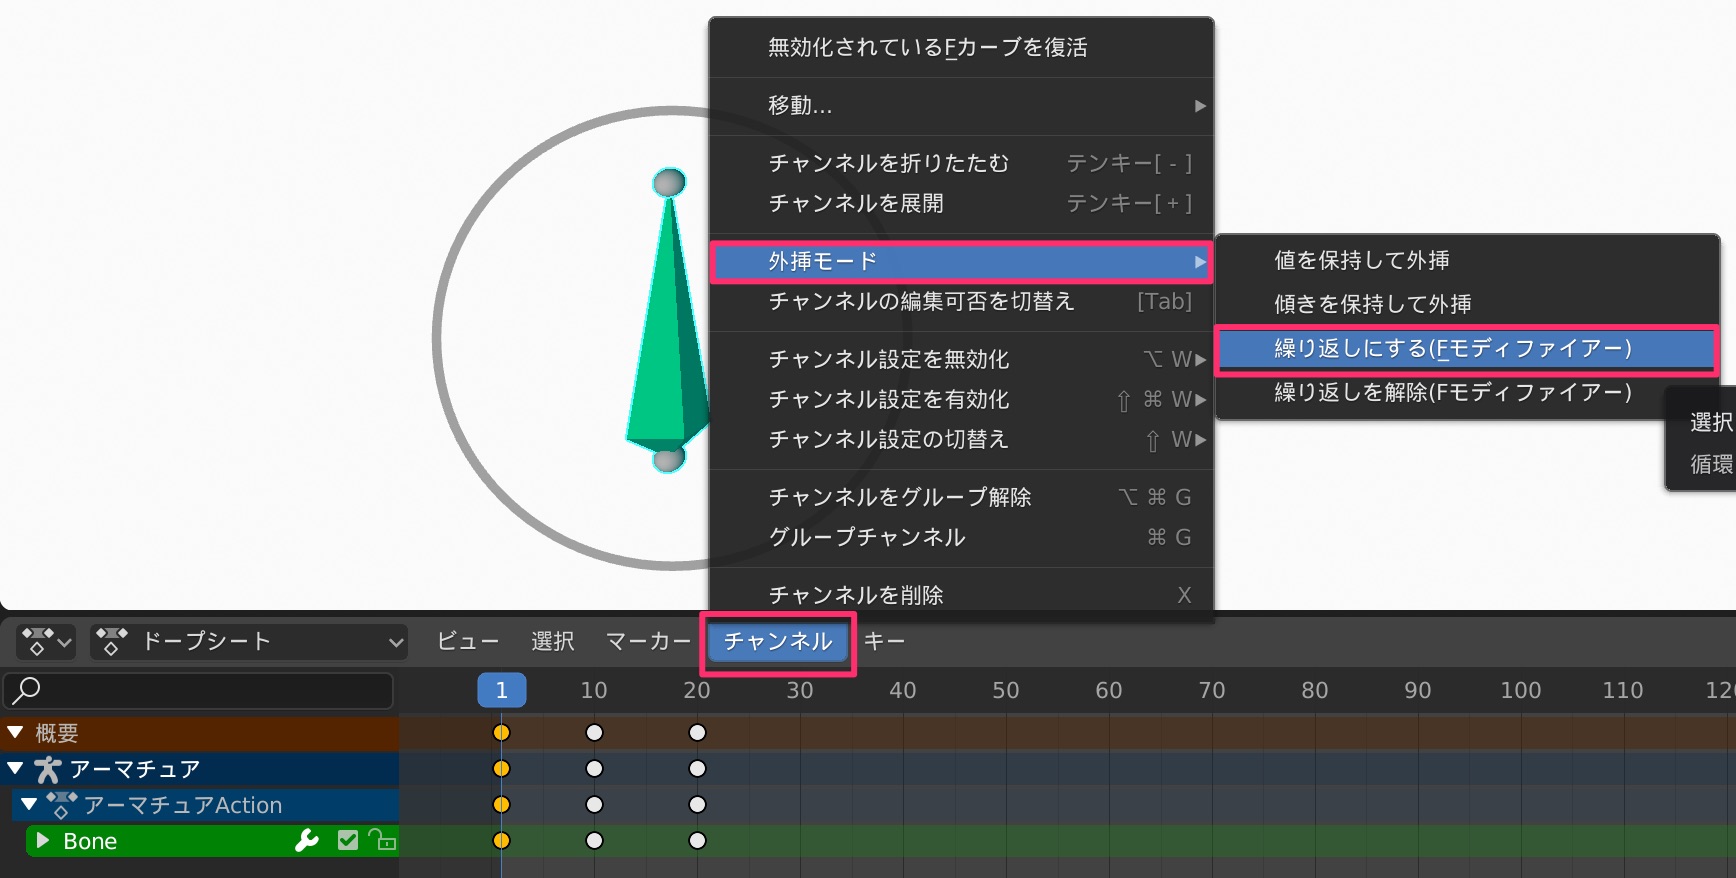Open チャンネル設定の切替え submenu
This screenshot has height=878, width=1736.
pos(961,440)
